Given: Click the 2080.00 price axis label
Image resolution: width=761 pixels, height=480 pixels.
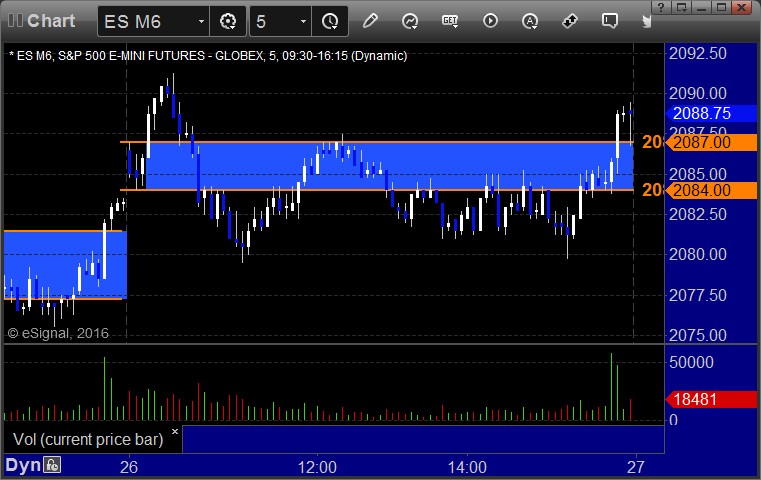Looking at the screenshot, I should [697, 254].
